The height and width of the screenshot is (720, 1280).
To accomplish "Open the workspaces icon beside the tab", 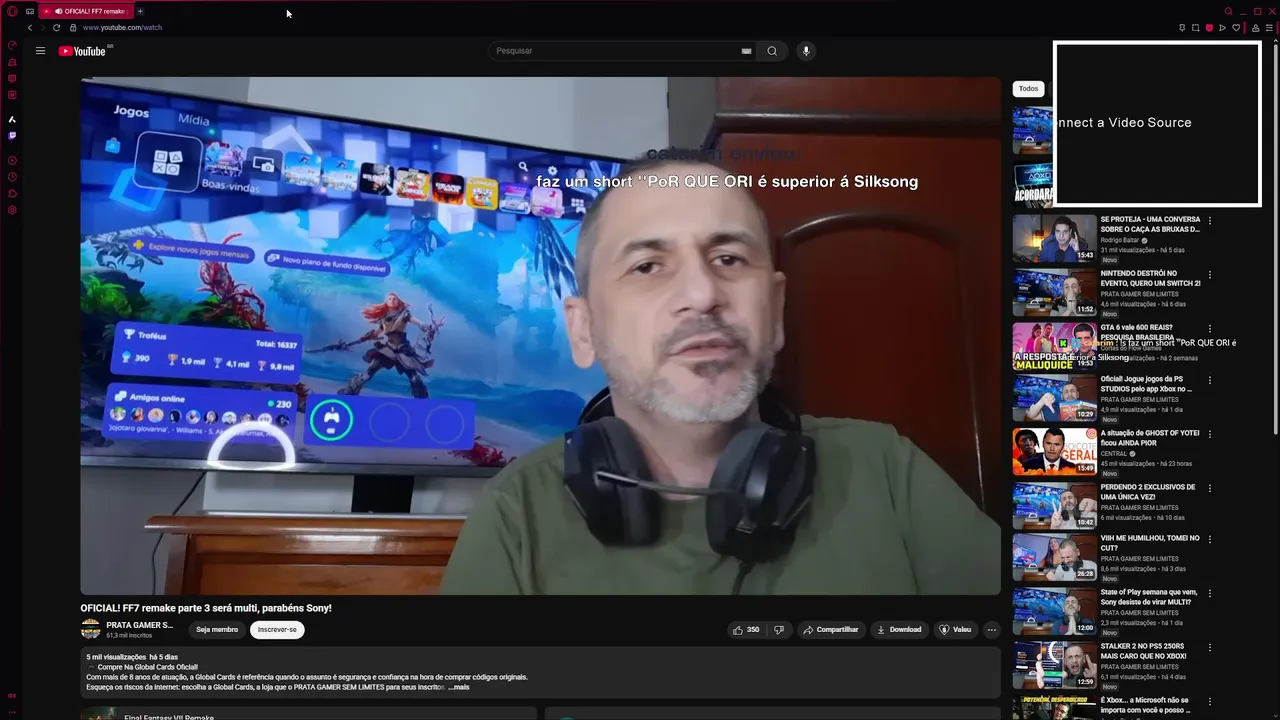I will click(30, 11).
